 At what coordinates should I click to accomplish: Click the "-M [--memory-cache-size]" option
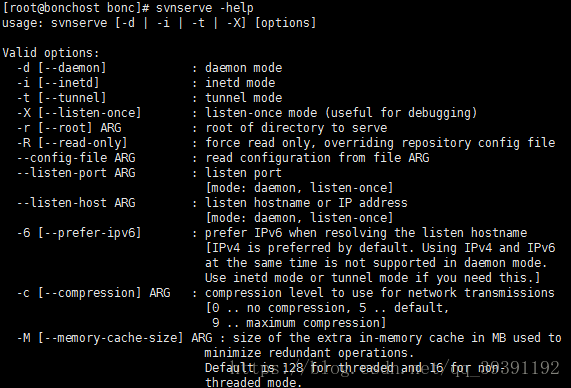[100, 338]
